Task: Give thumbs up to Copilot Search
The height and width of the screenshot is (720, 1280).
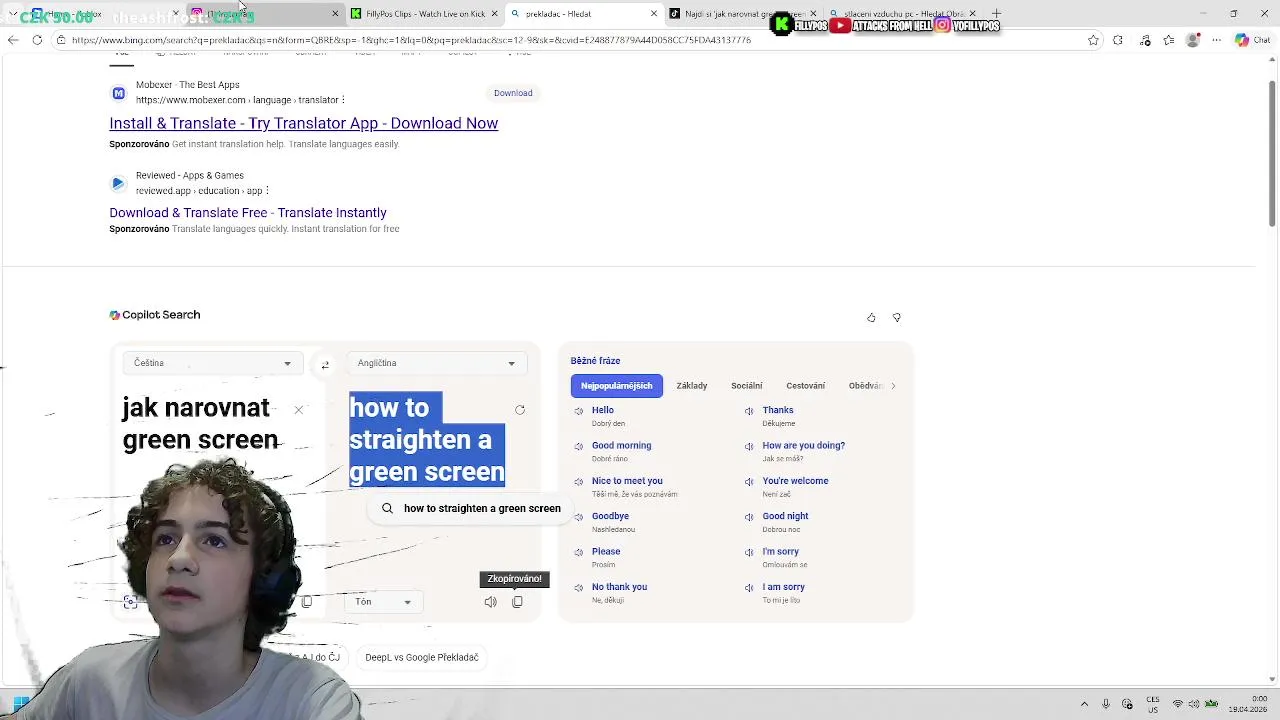Action: (x=871, y=318)
